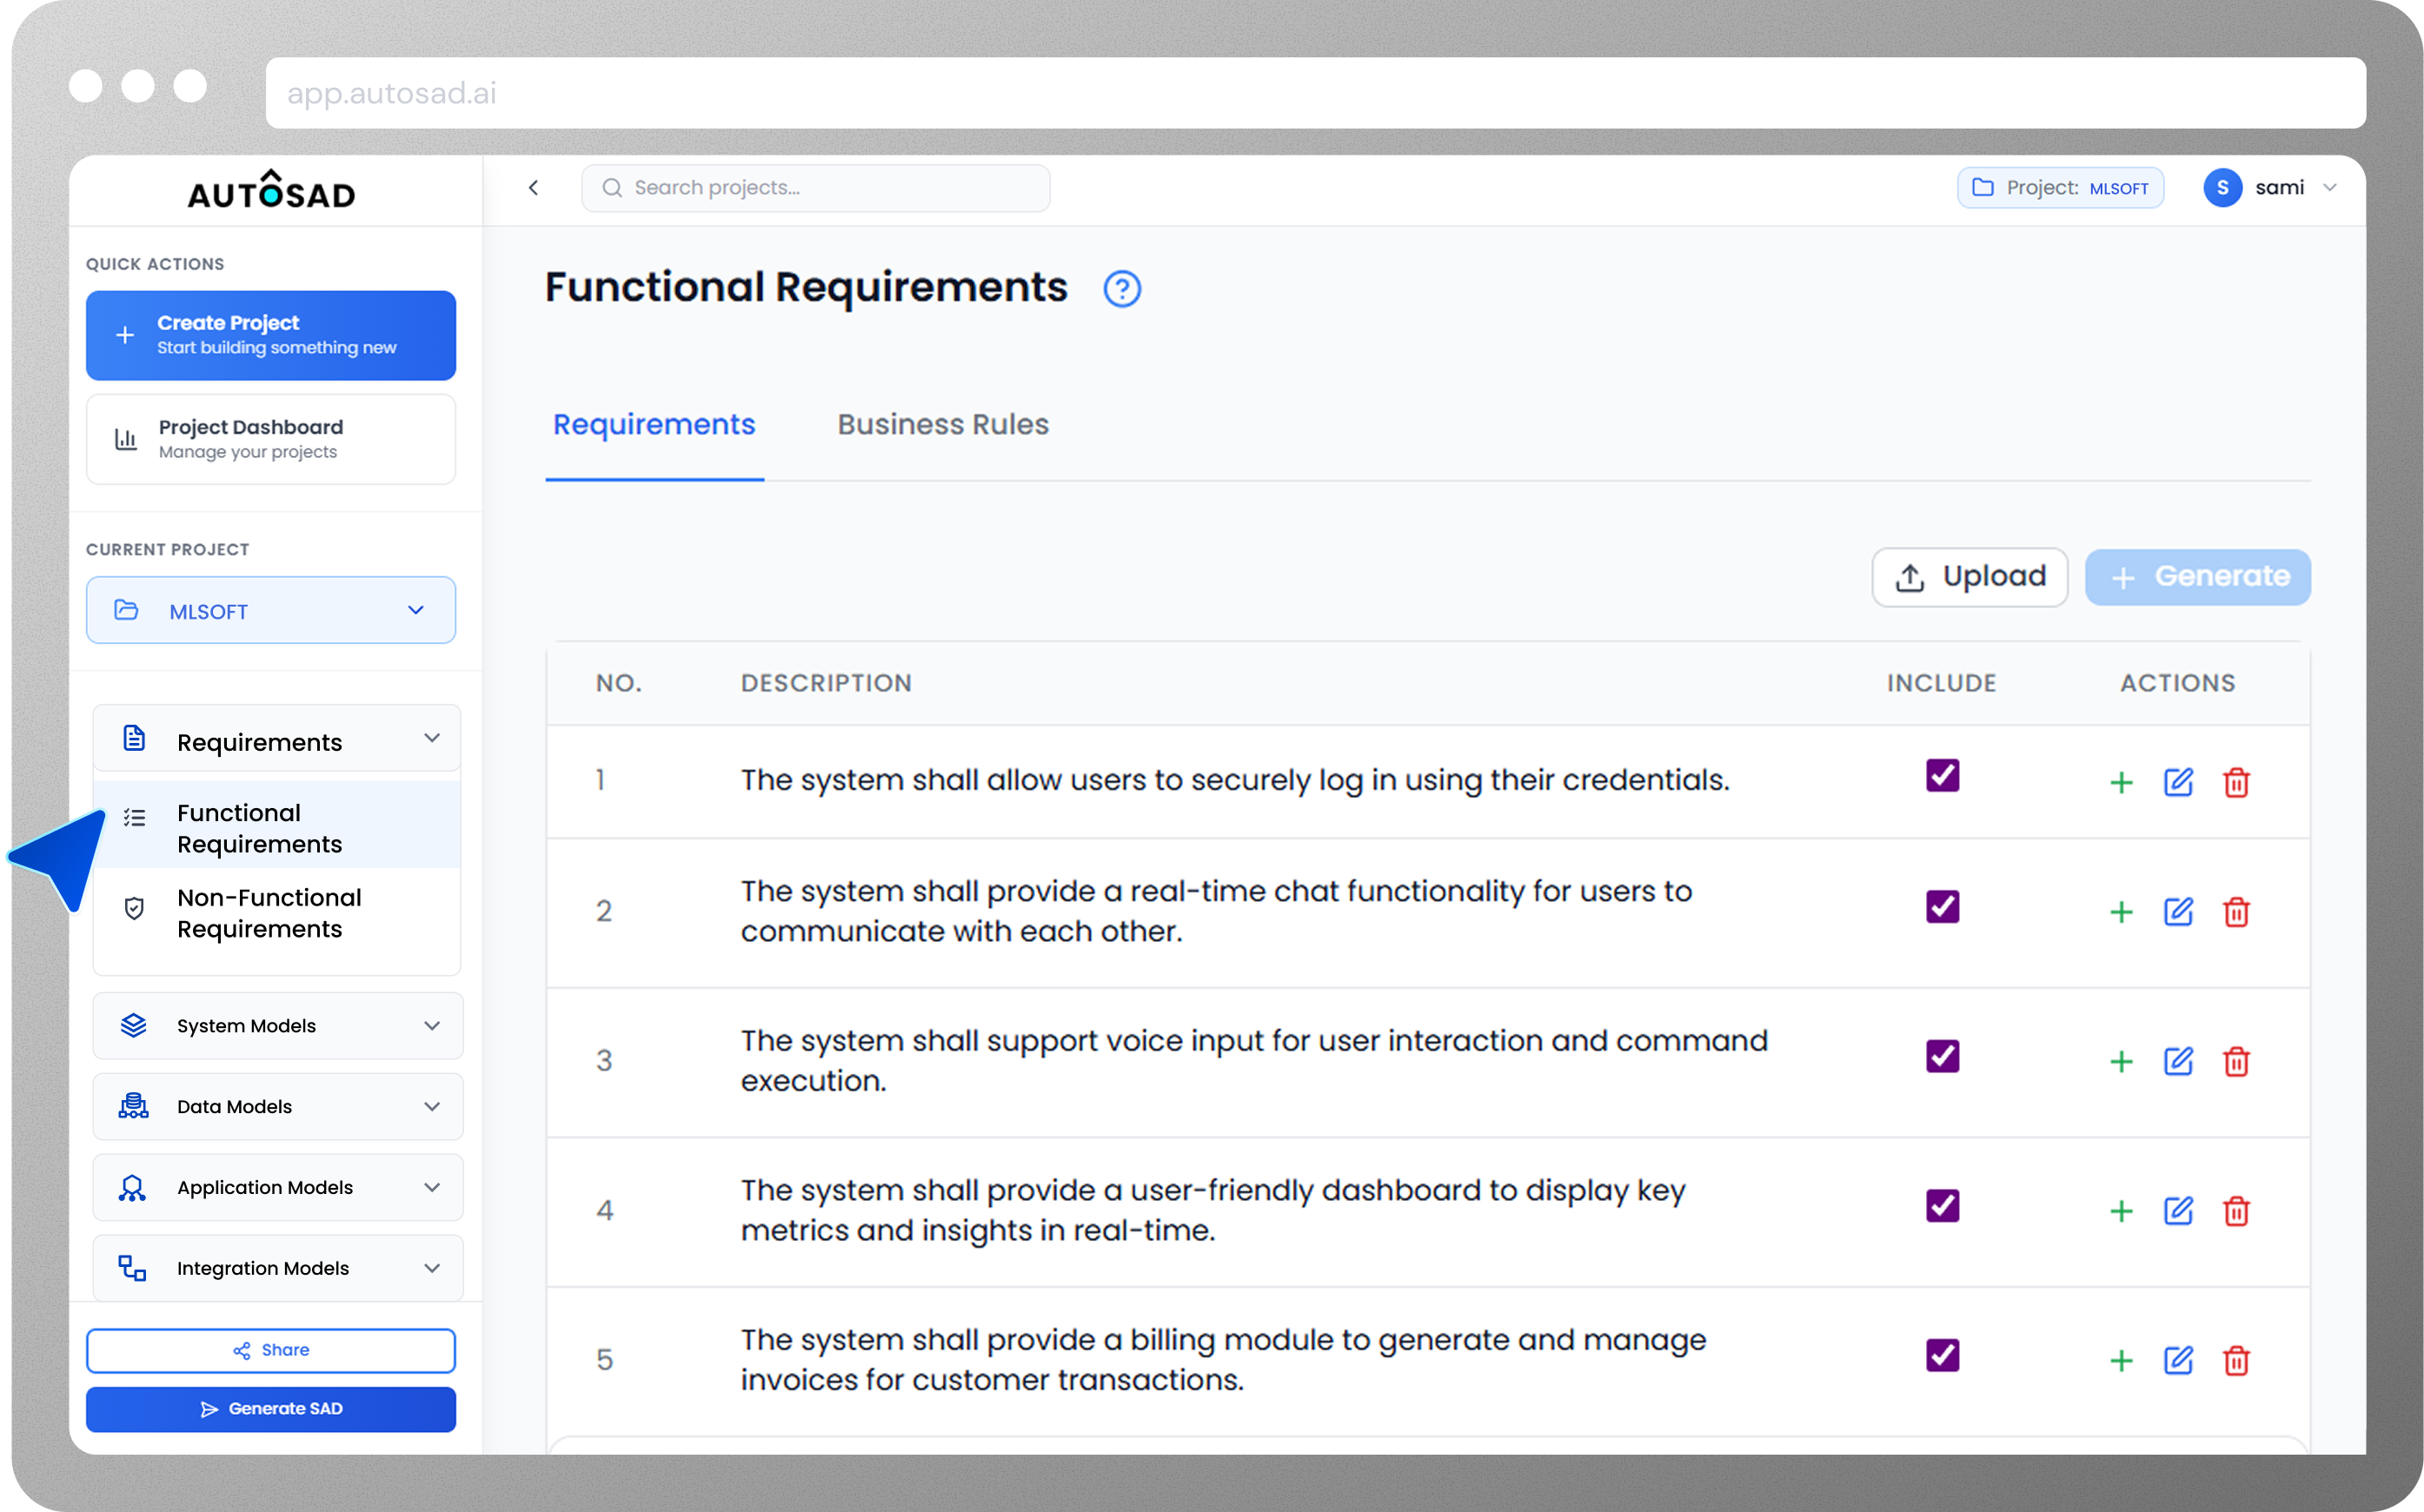Click the Upload button
The height and width of the screenshot is (1512, 2424).
1969,577
